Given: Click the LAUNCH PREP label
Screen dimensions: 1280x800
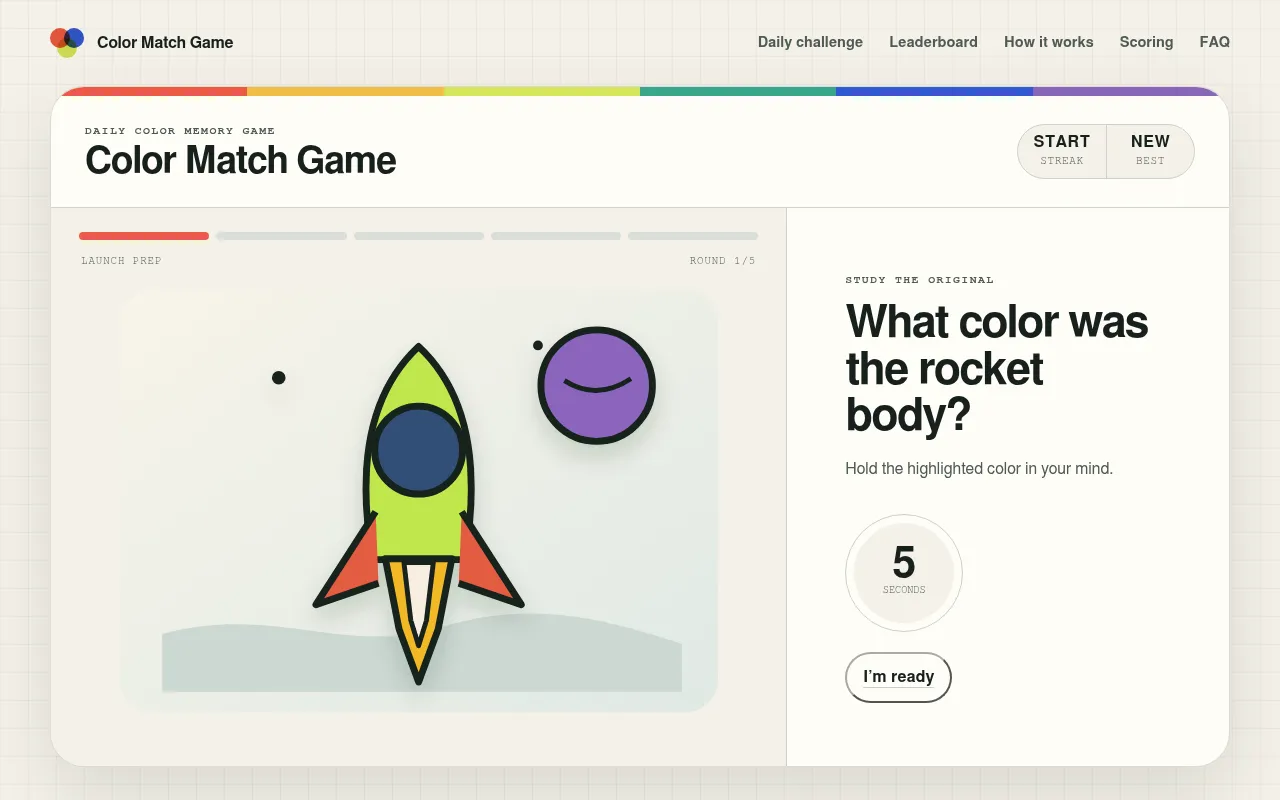Looking at the screenshot, I should pyautogui.click(x=121, y=261).
